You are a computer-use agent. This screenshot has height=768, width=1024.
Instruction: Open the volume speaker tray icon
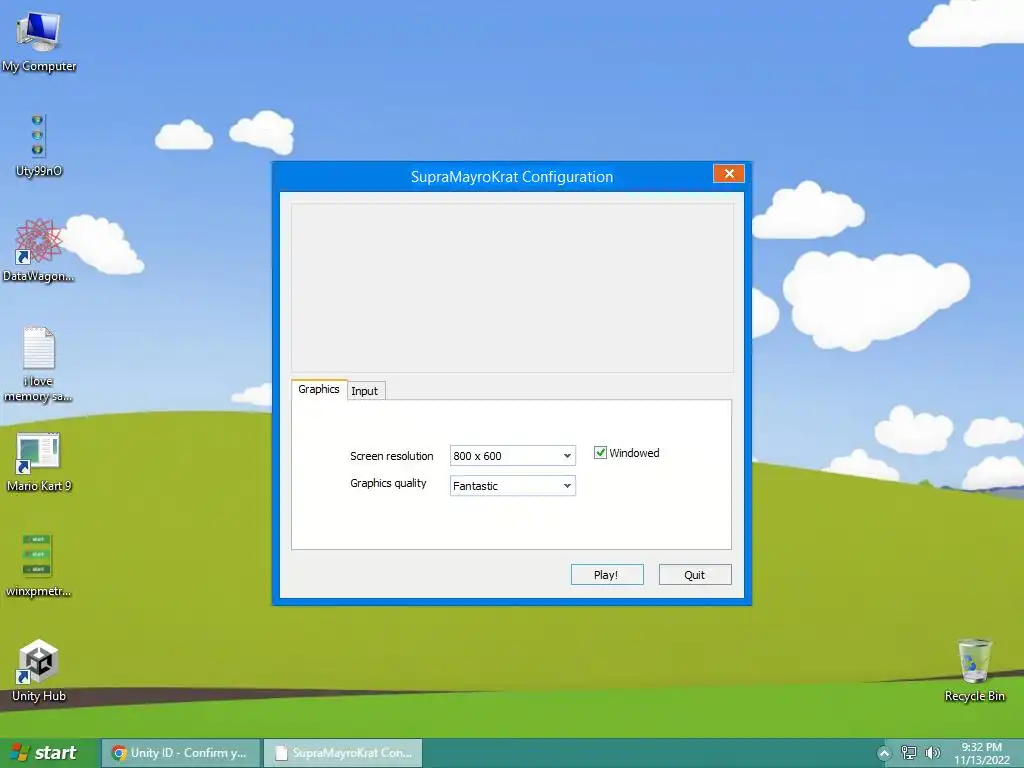click(x=932, y=753)
